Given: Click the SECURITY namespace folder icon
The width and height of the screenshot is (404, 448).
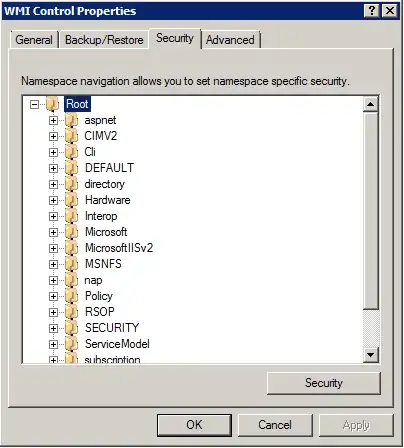Looking at the screenshot, I should 71,328.
